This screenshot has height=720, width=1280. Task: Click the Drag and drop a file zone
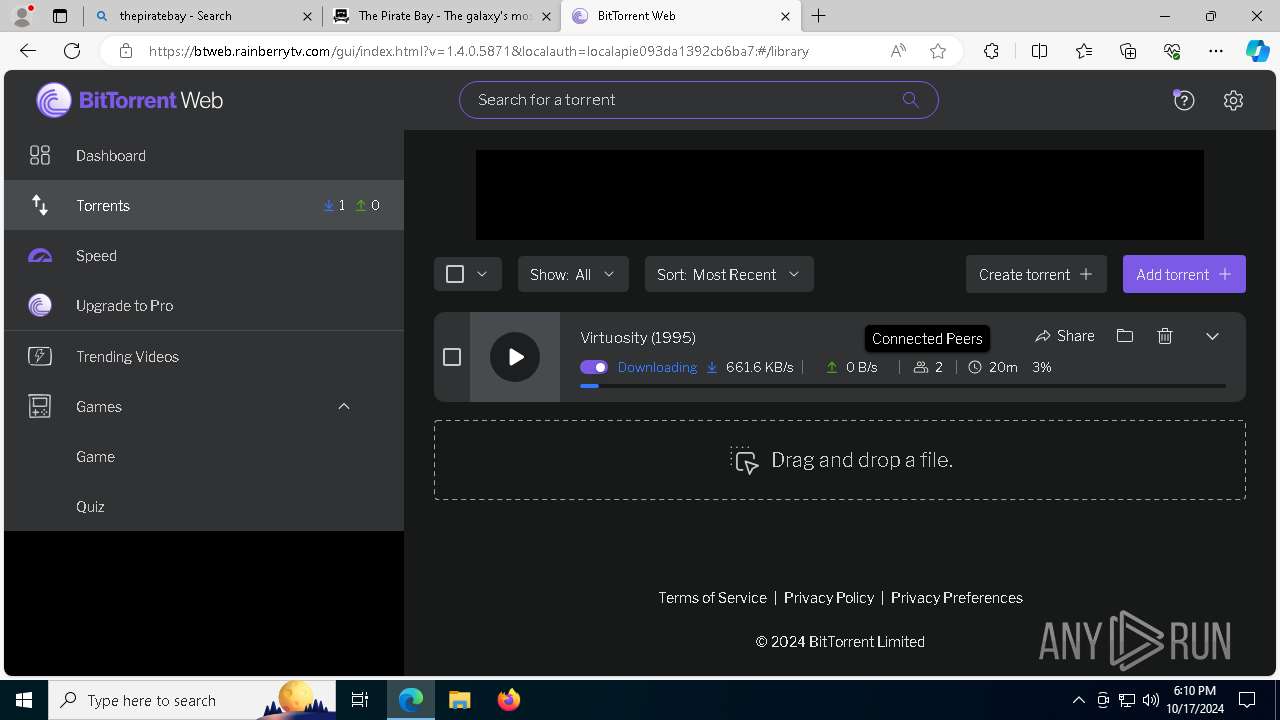840,460
